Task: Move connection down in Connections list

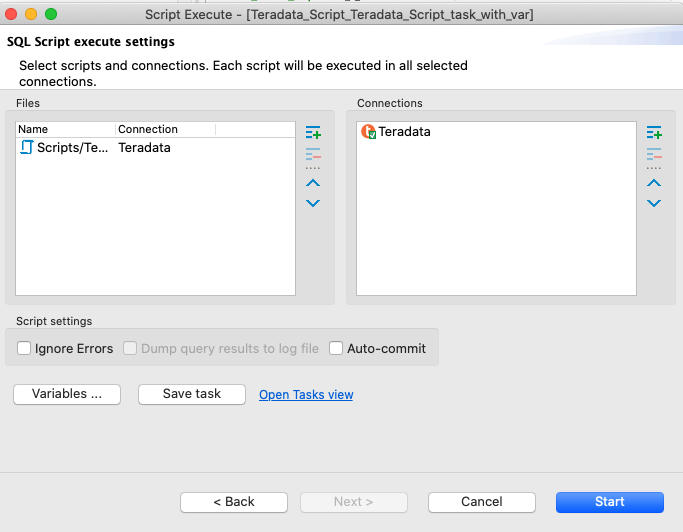Action: (x=654, y=203)
